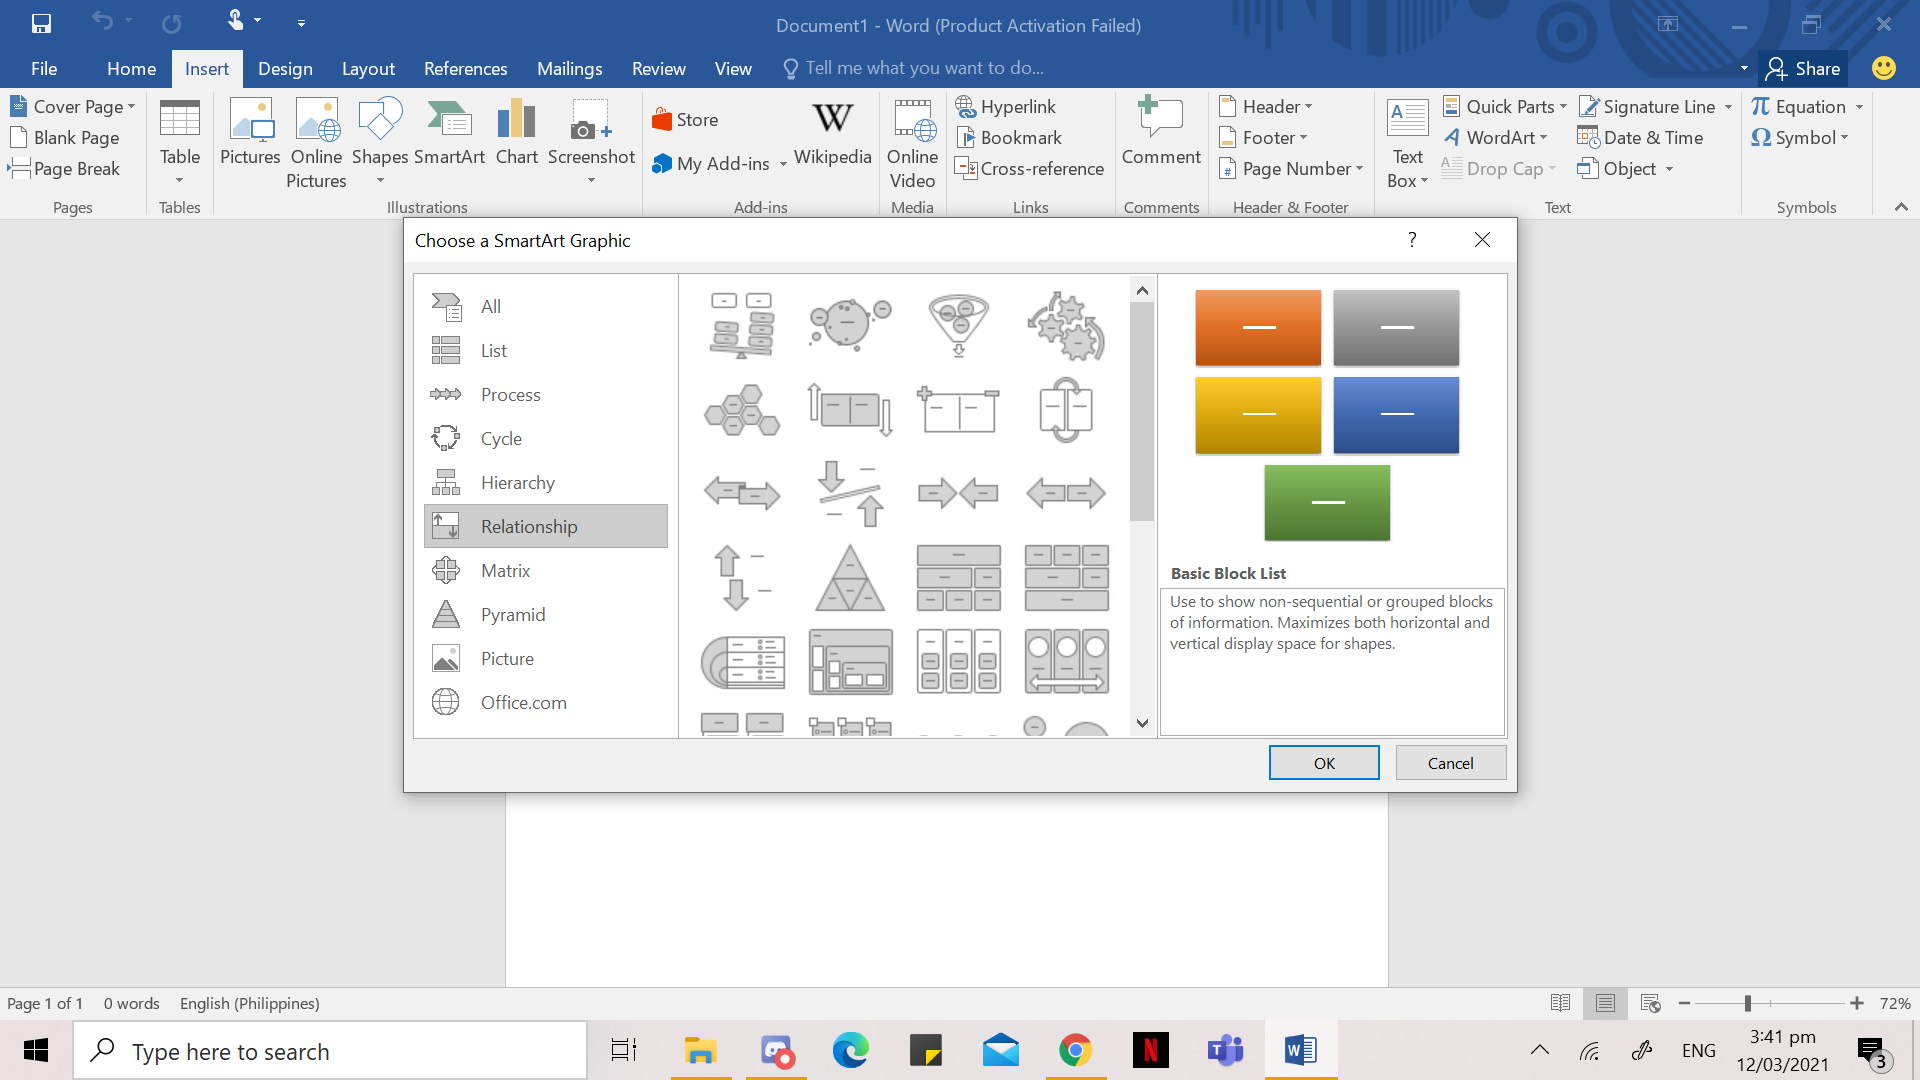Open Microsoft Teams from the taskbar
This screenshot has height=1080, width=1920.
pyautogui.click(x=1225, y=1050)
